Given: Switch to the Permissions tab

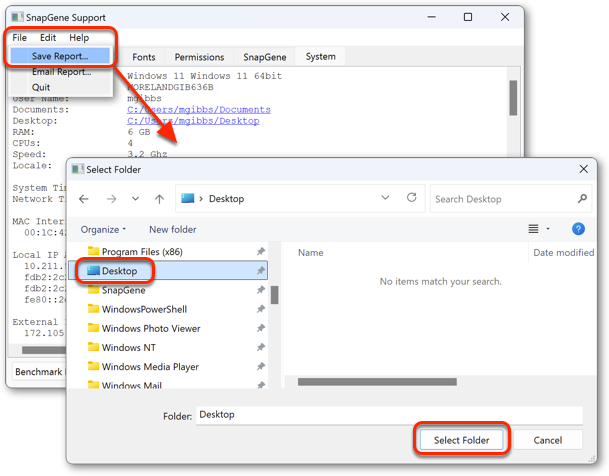Looking at the screenshot, I should tap(199, 57).
